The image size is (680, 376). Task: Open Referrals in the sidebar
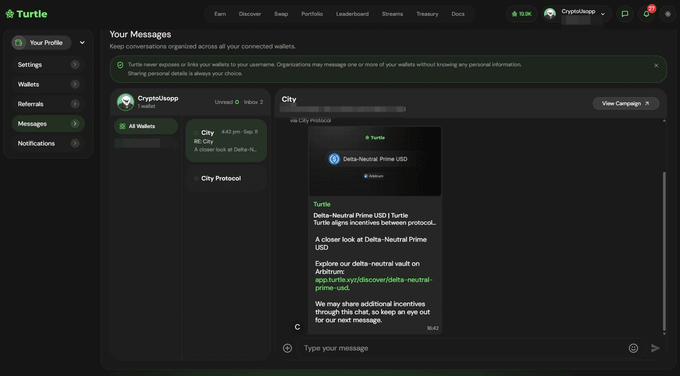click(x=48, y=104)
